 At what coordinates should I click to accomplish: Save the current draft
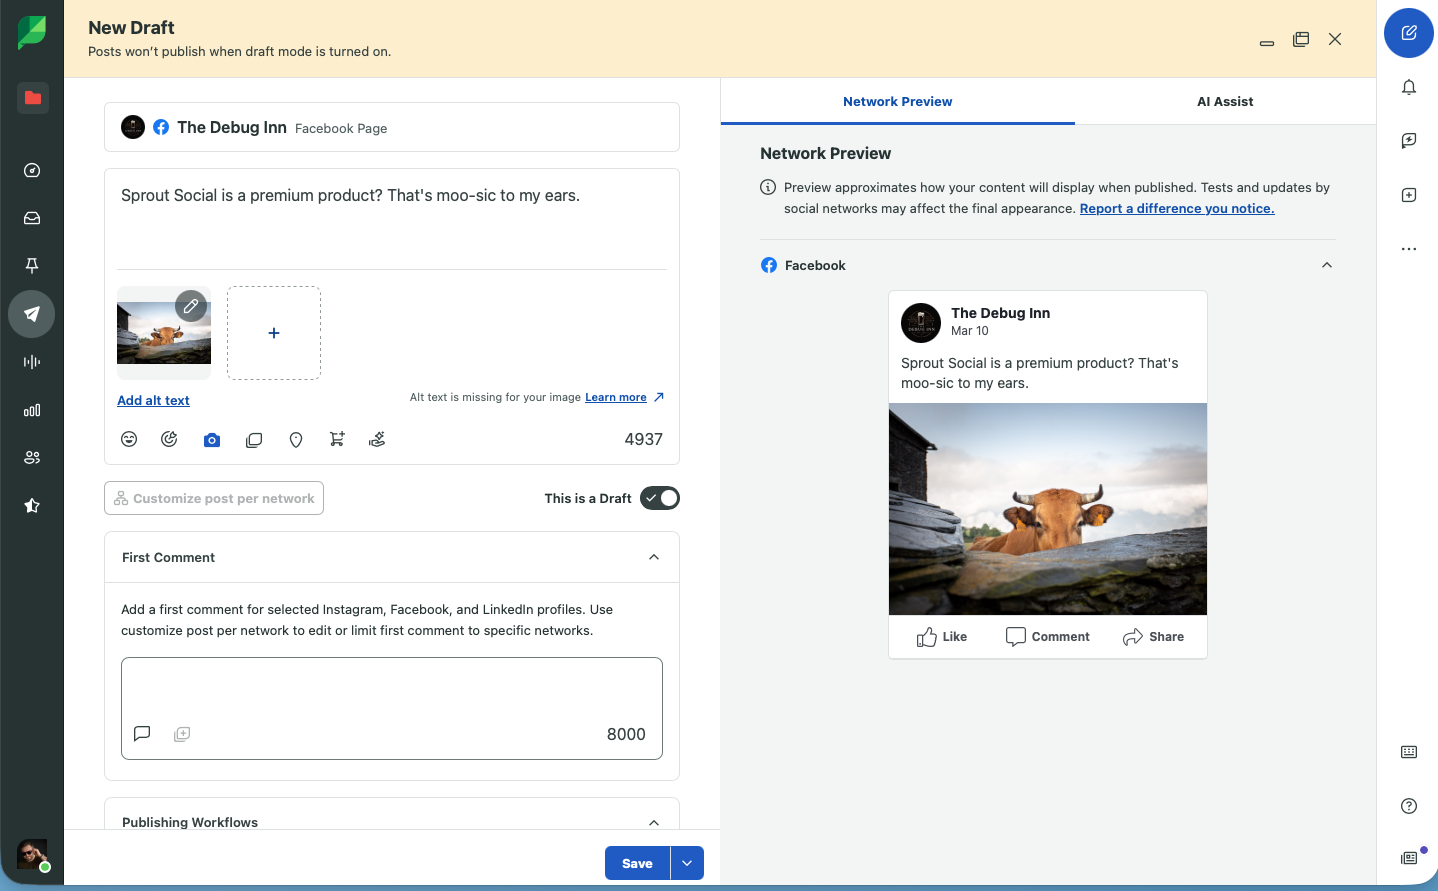click(637, 862)
